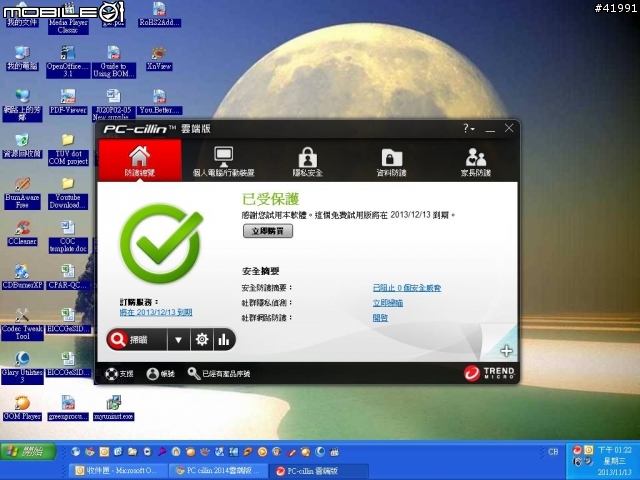Select You.Better PDF desktop file
640x480 pixels.
[159, 102]
